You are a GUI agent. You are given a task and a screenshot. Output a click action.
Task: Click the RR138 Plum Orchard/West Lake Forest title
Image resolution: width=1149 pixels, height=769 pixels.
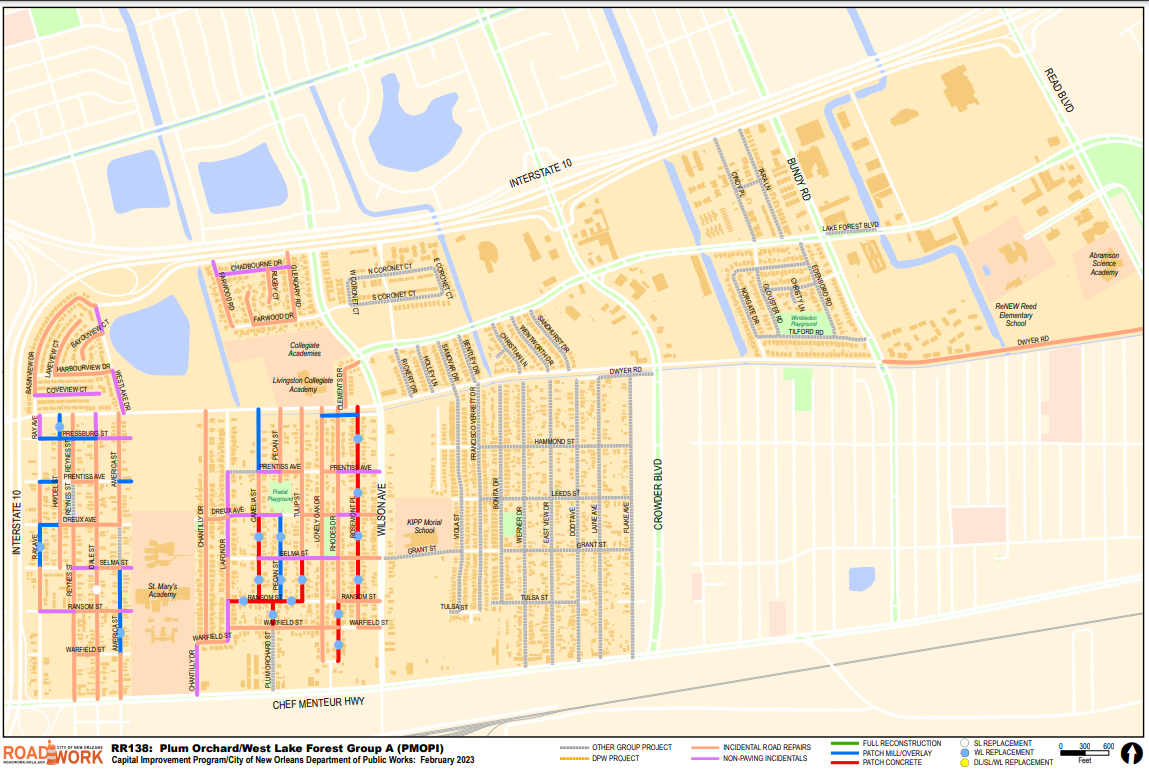pos(277,748)
